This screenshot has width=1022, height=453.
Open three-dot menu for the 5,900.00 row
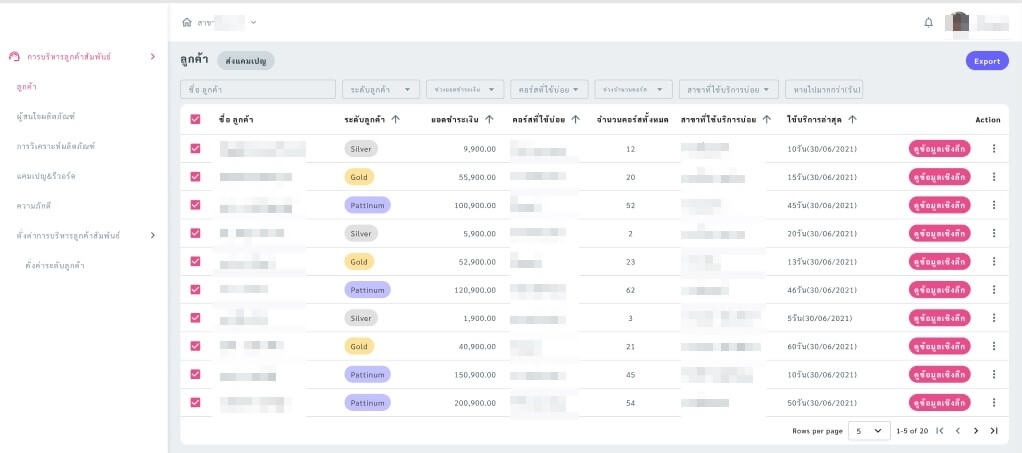tap(994, 233)
